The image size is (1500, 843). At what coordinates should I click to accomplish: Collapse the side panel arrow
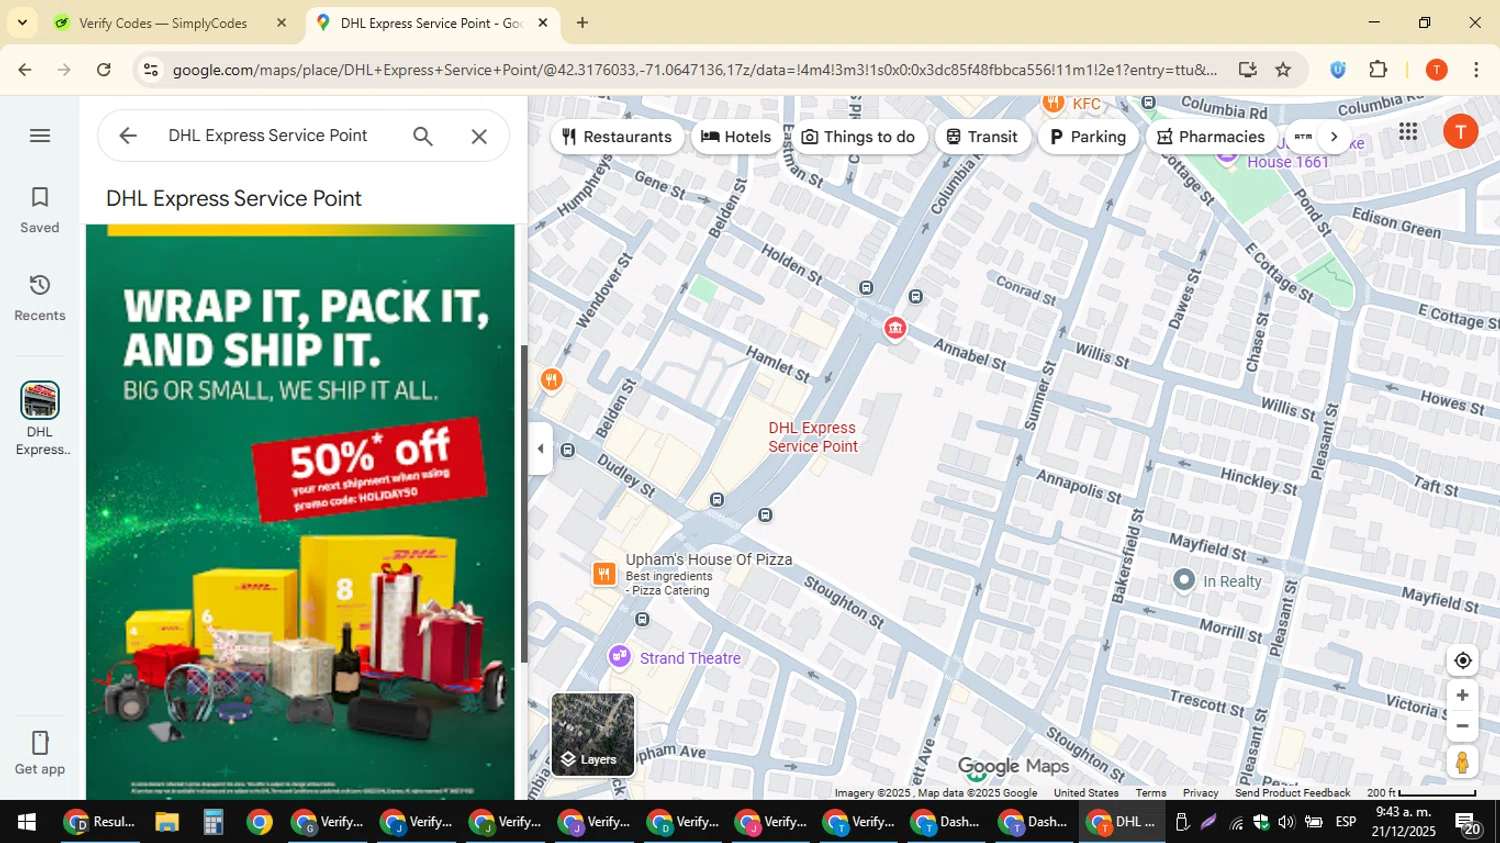[540, 449]
